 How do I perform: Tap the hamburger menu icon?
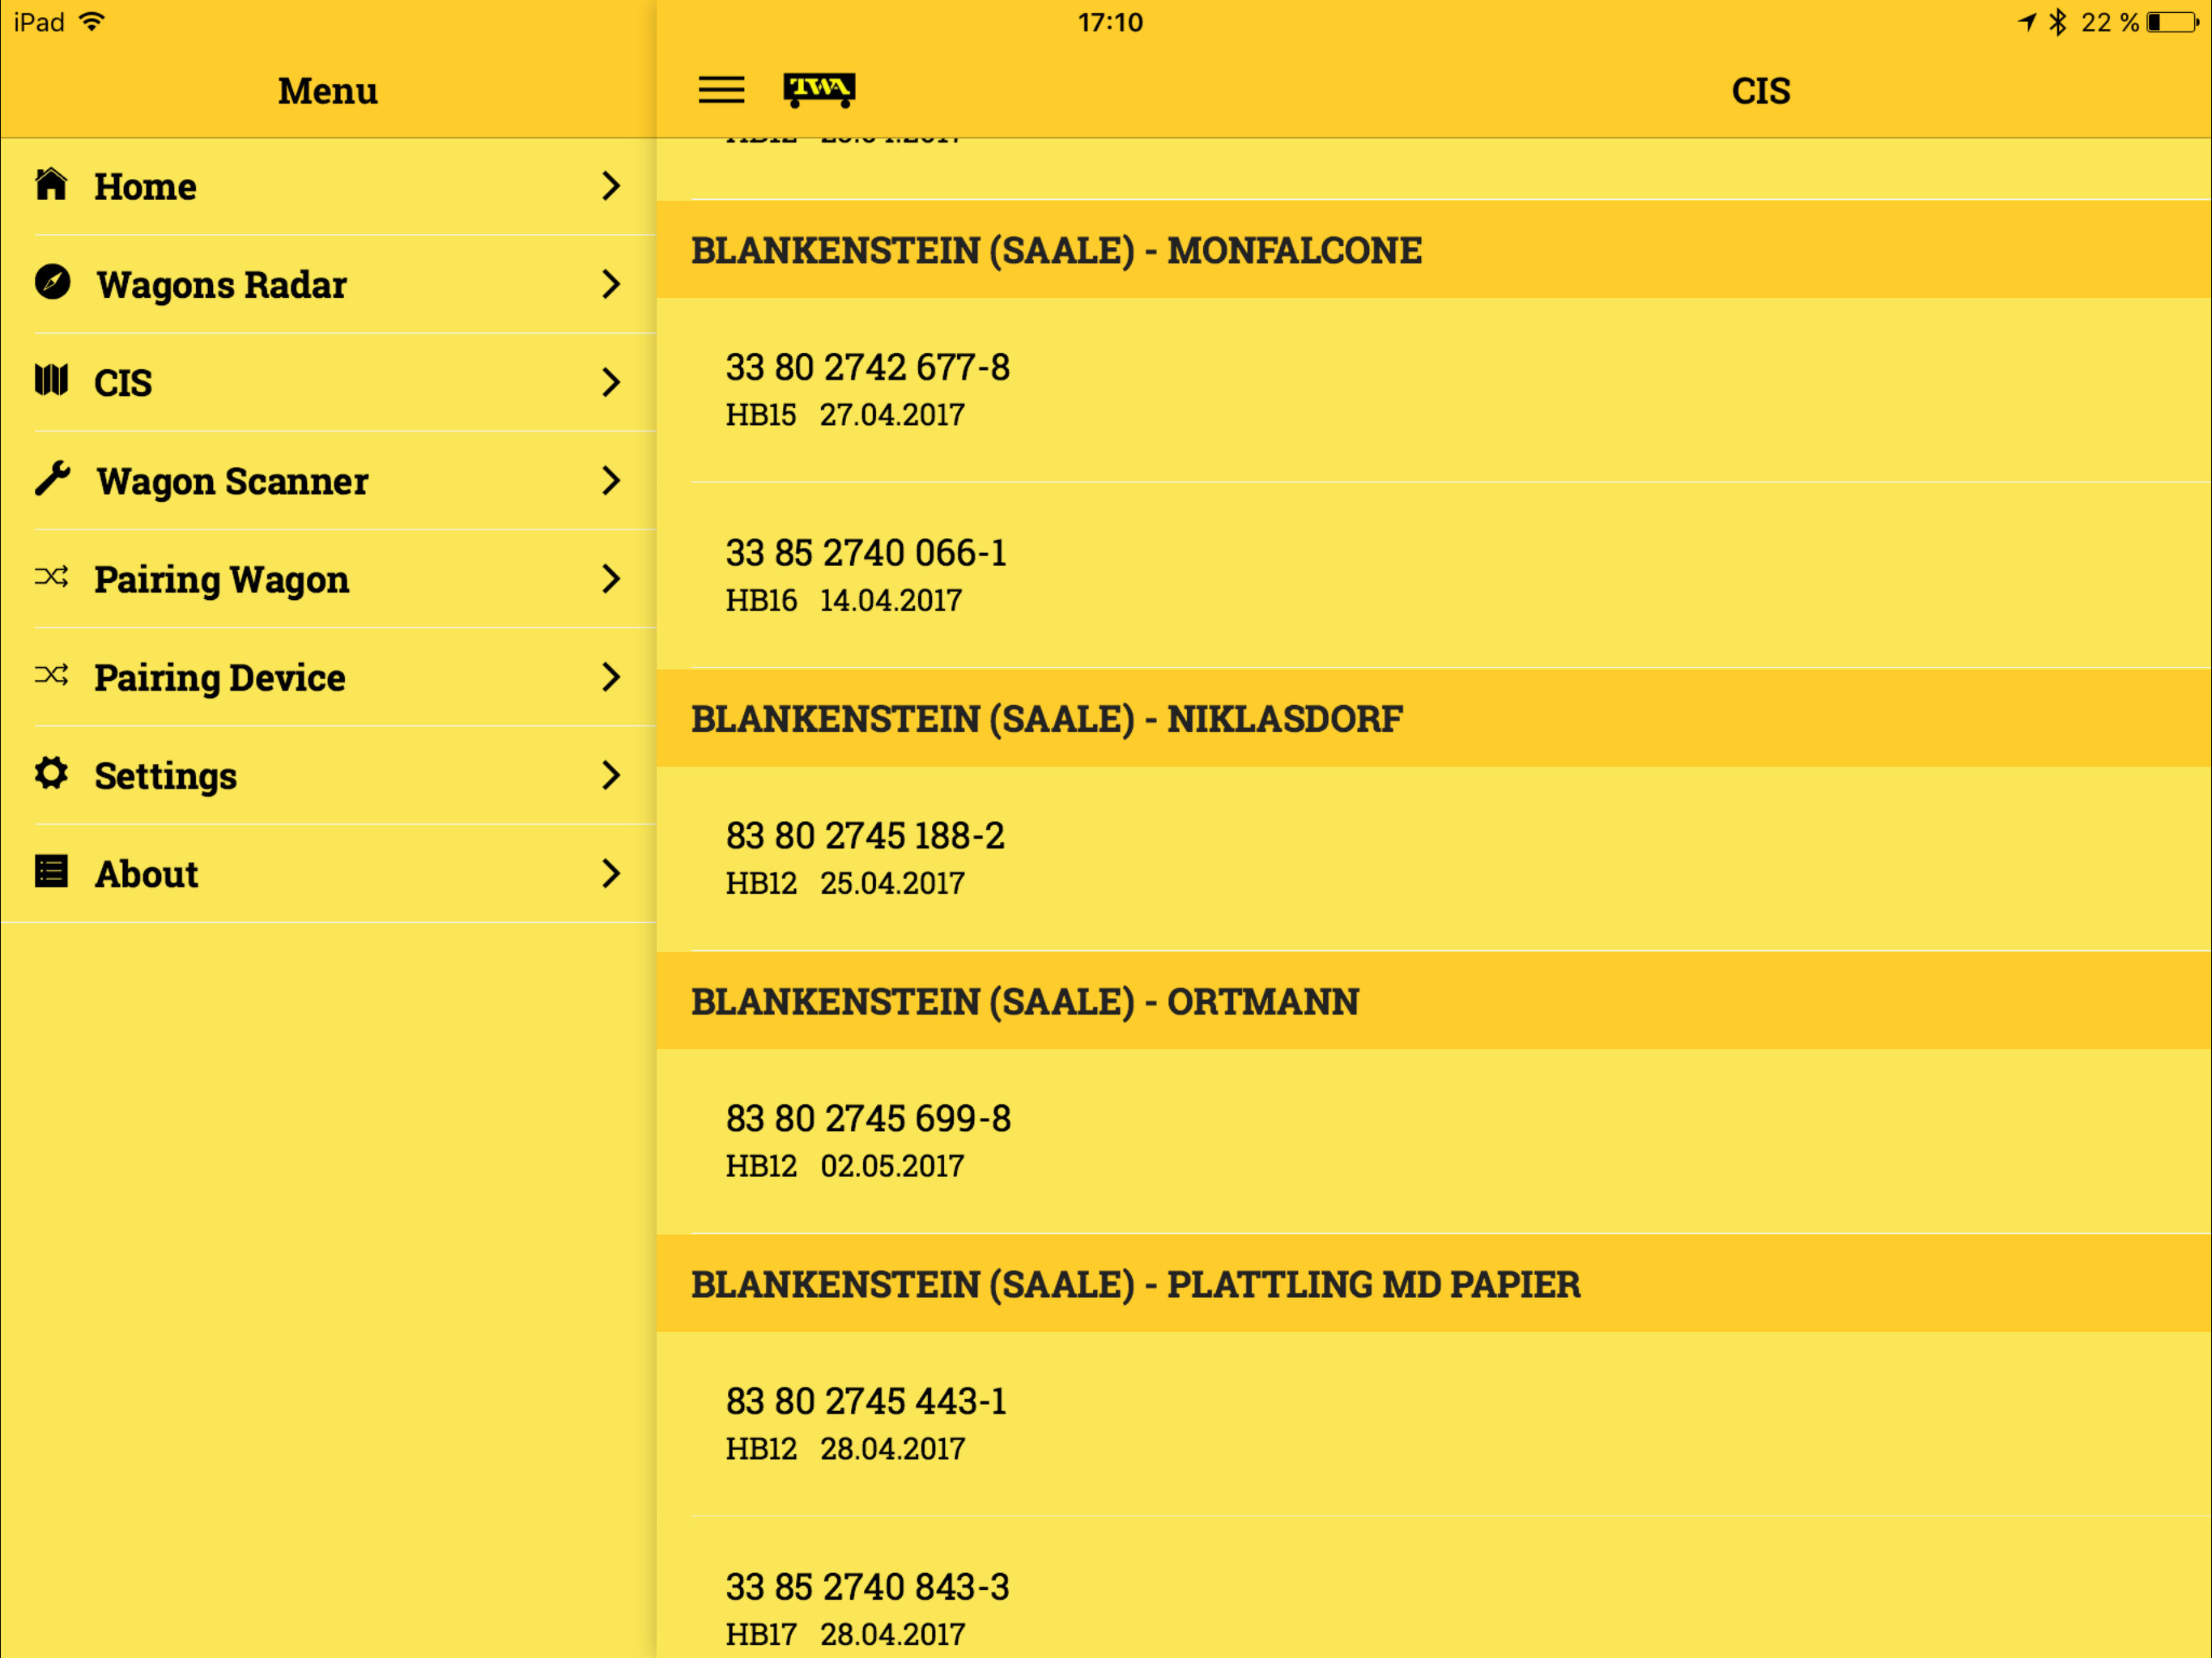(x=721, y=90)
